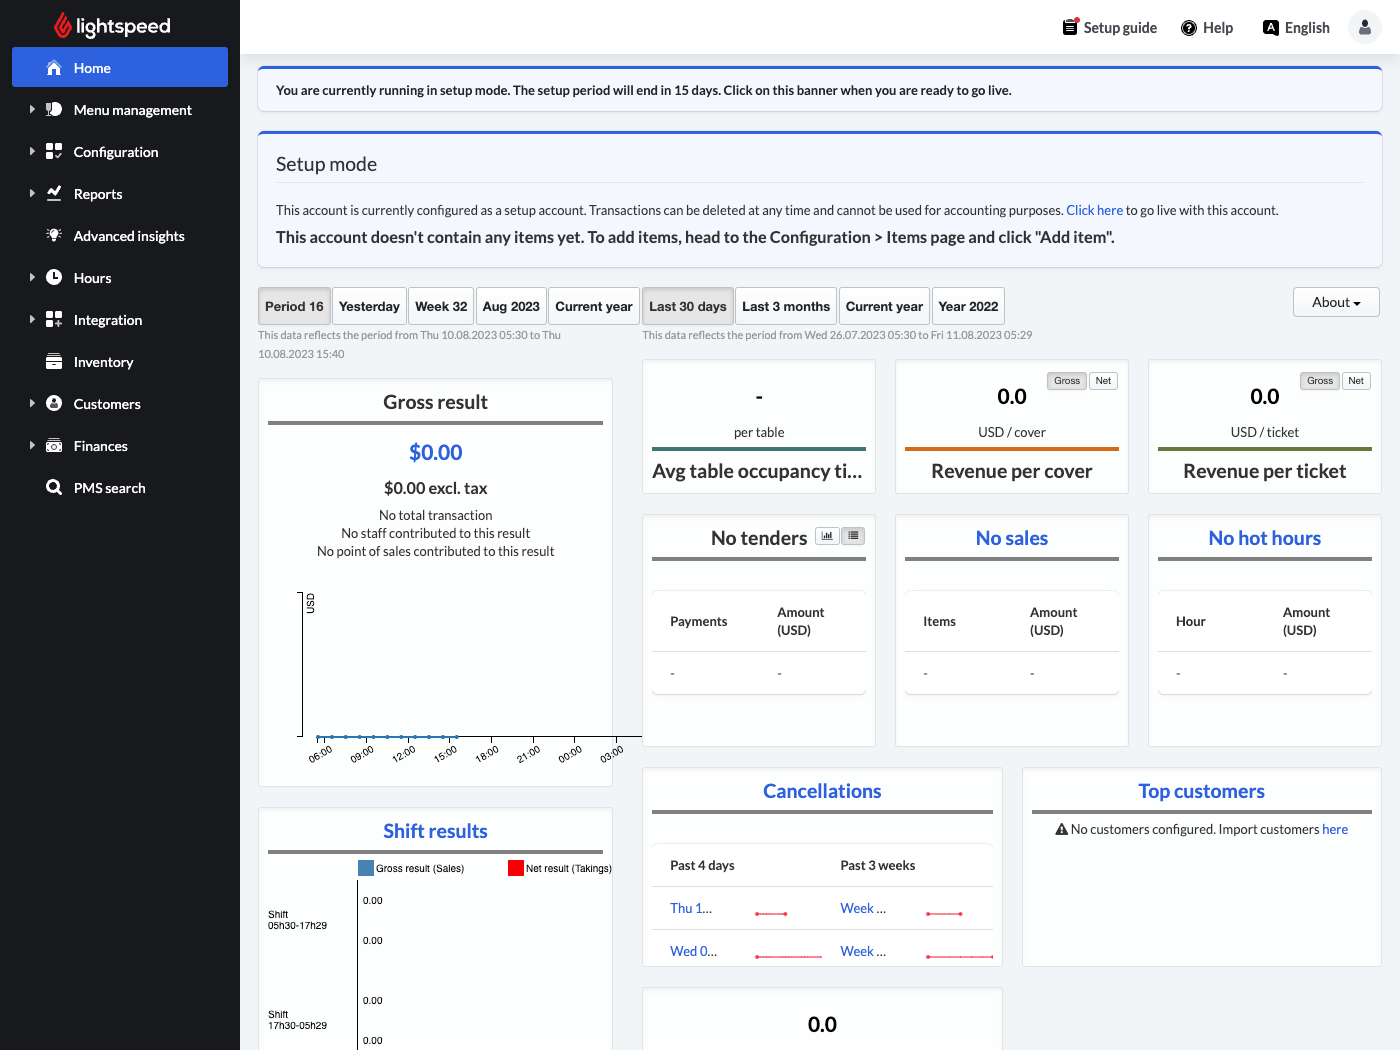Open the user profile icon

1364,27
